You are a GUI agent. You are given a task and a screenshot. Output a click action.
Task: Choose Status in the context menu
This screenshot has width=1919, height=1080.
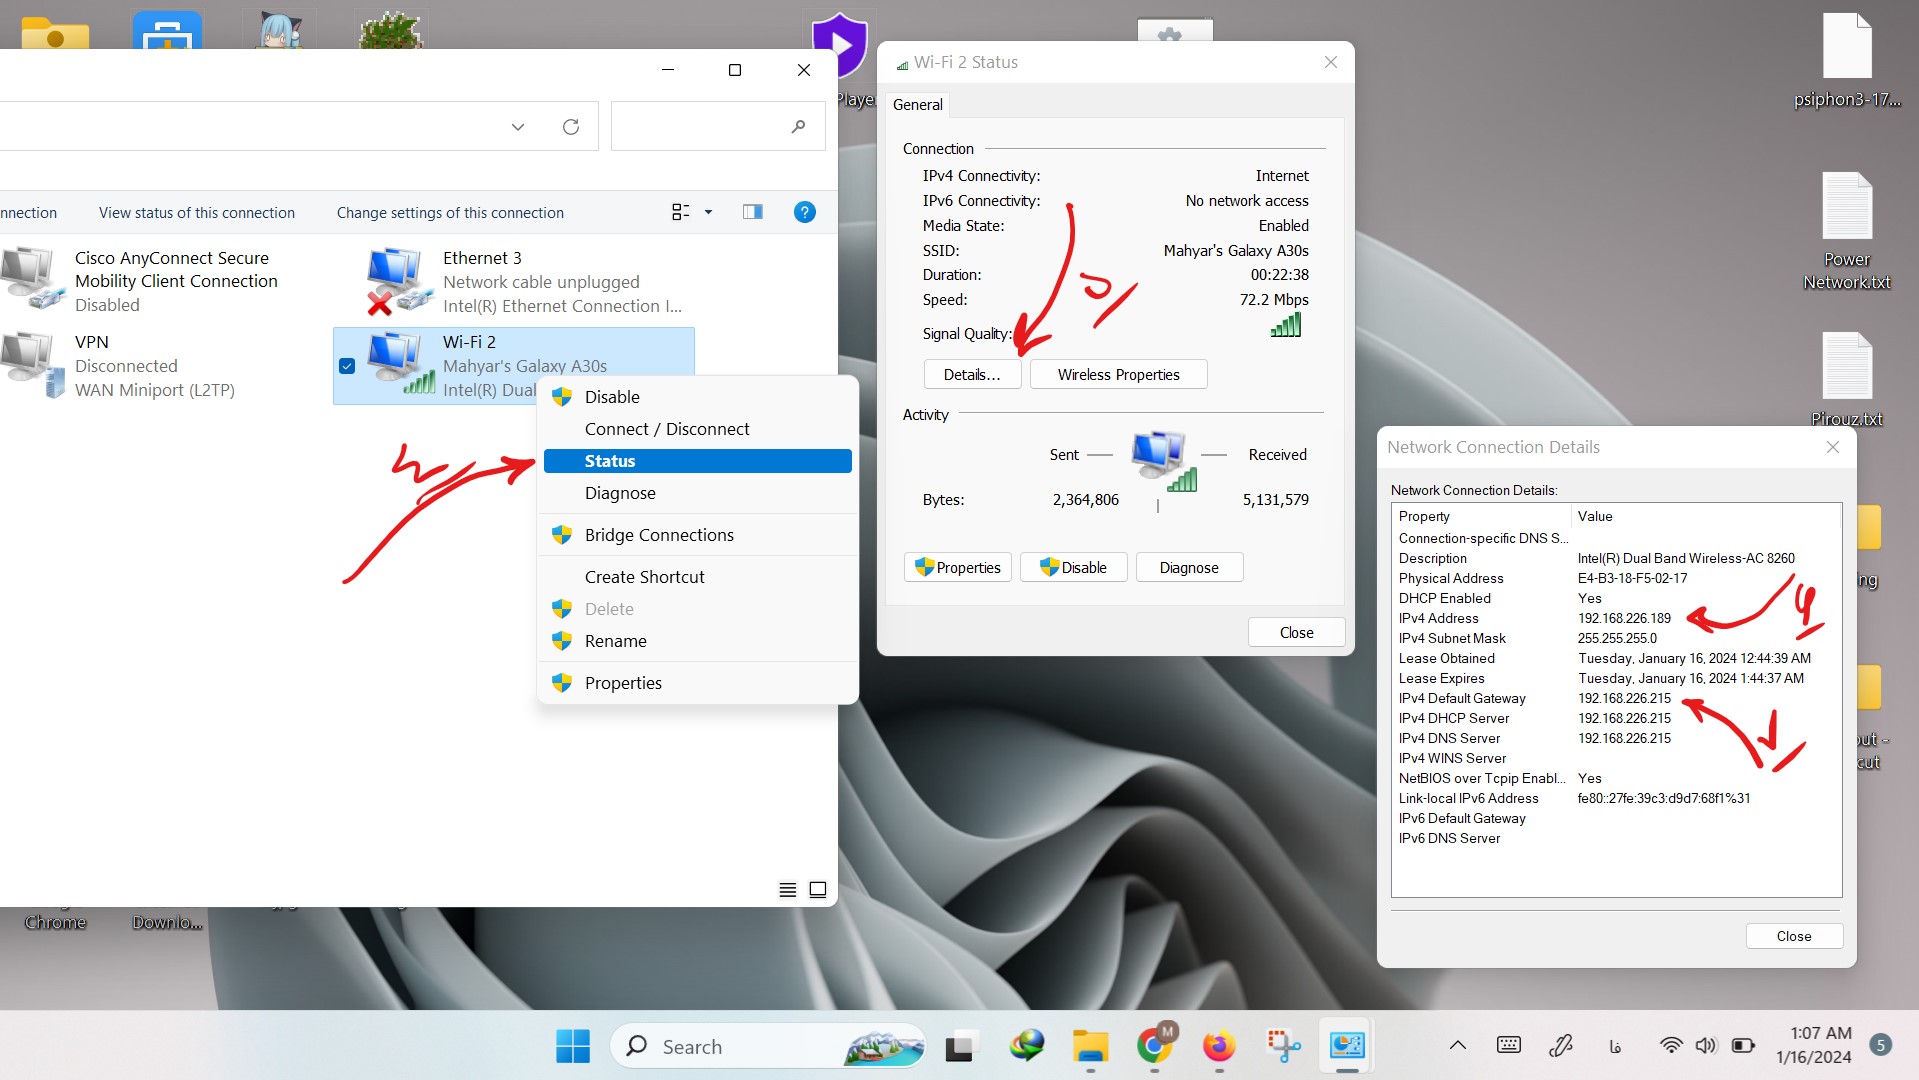click(x=698, y=461)
